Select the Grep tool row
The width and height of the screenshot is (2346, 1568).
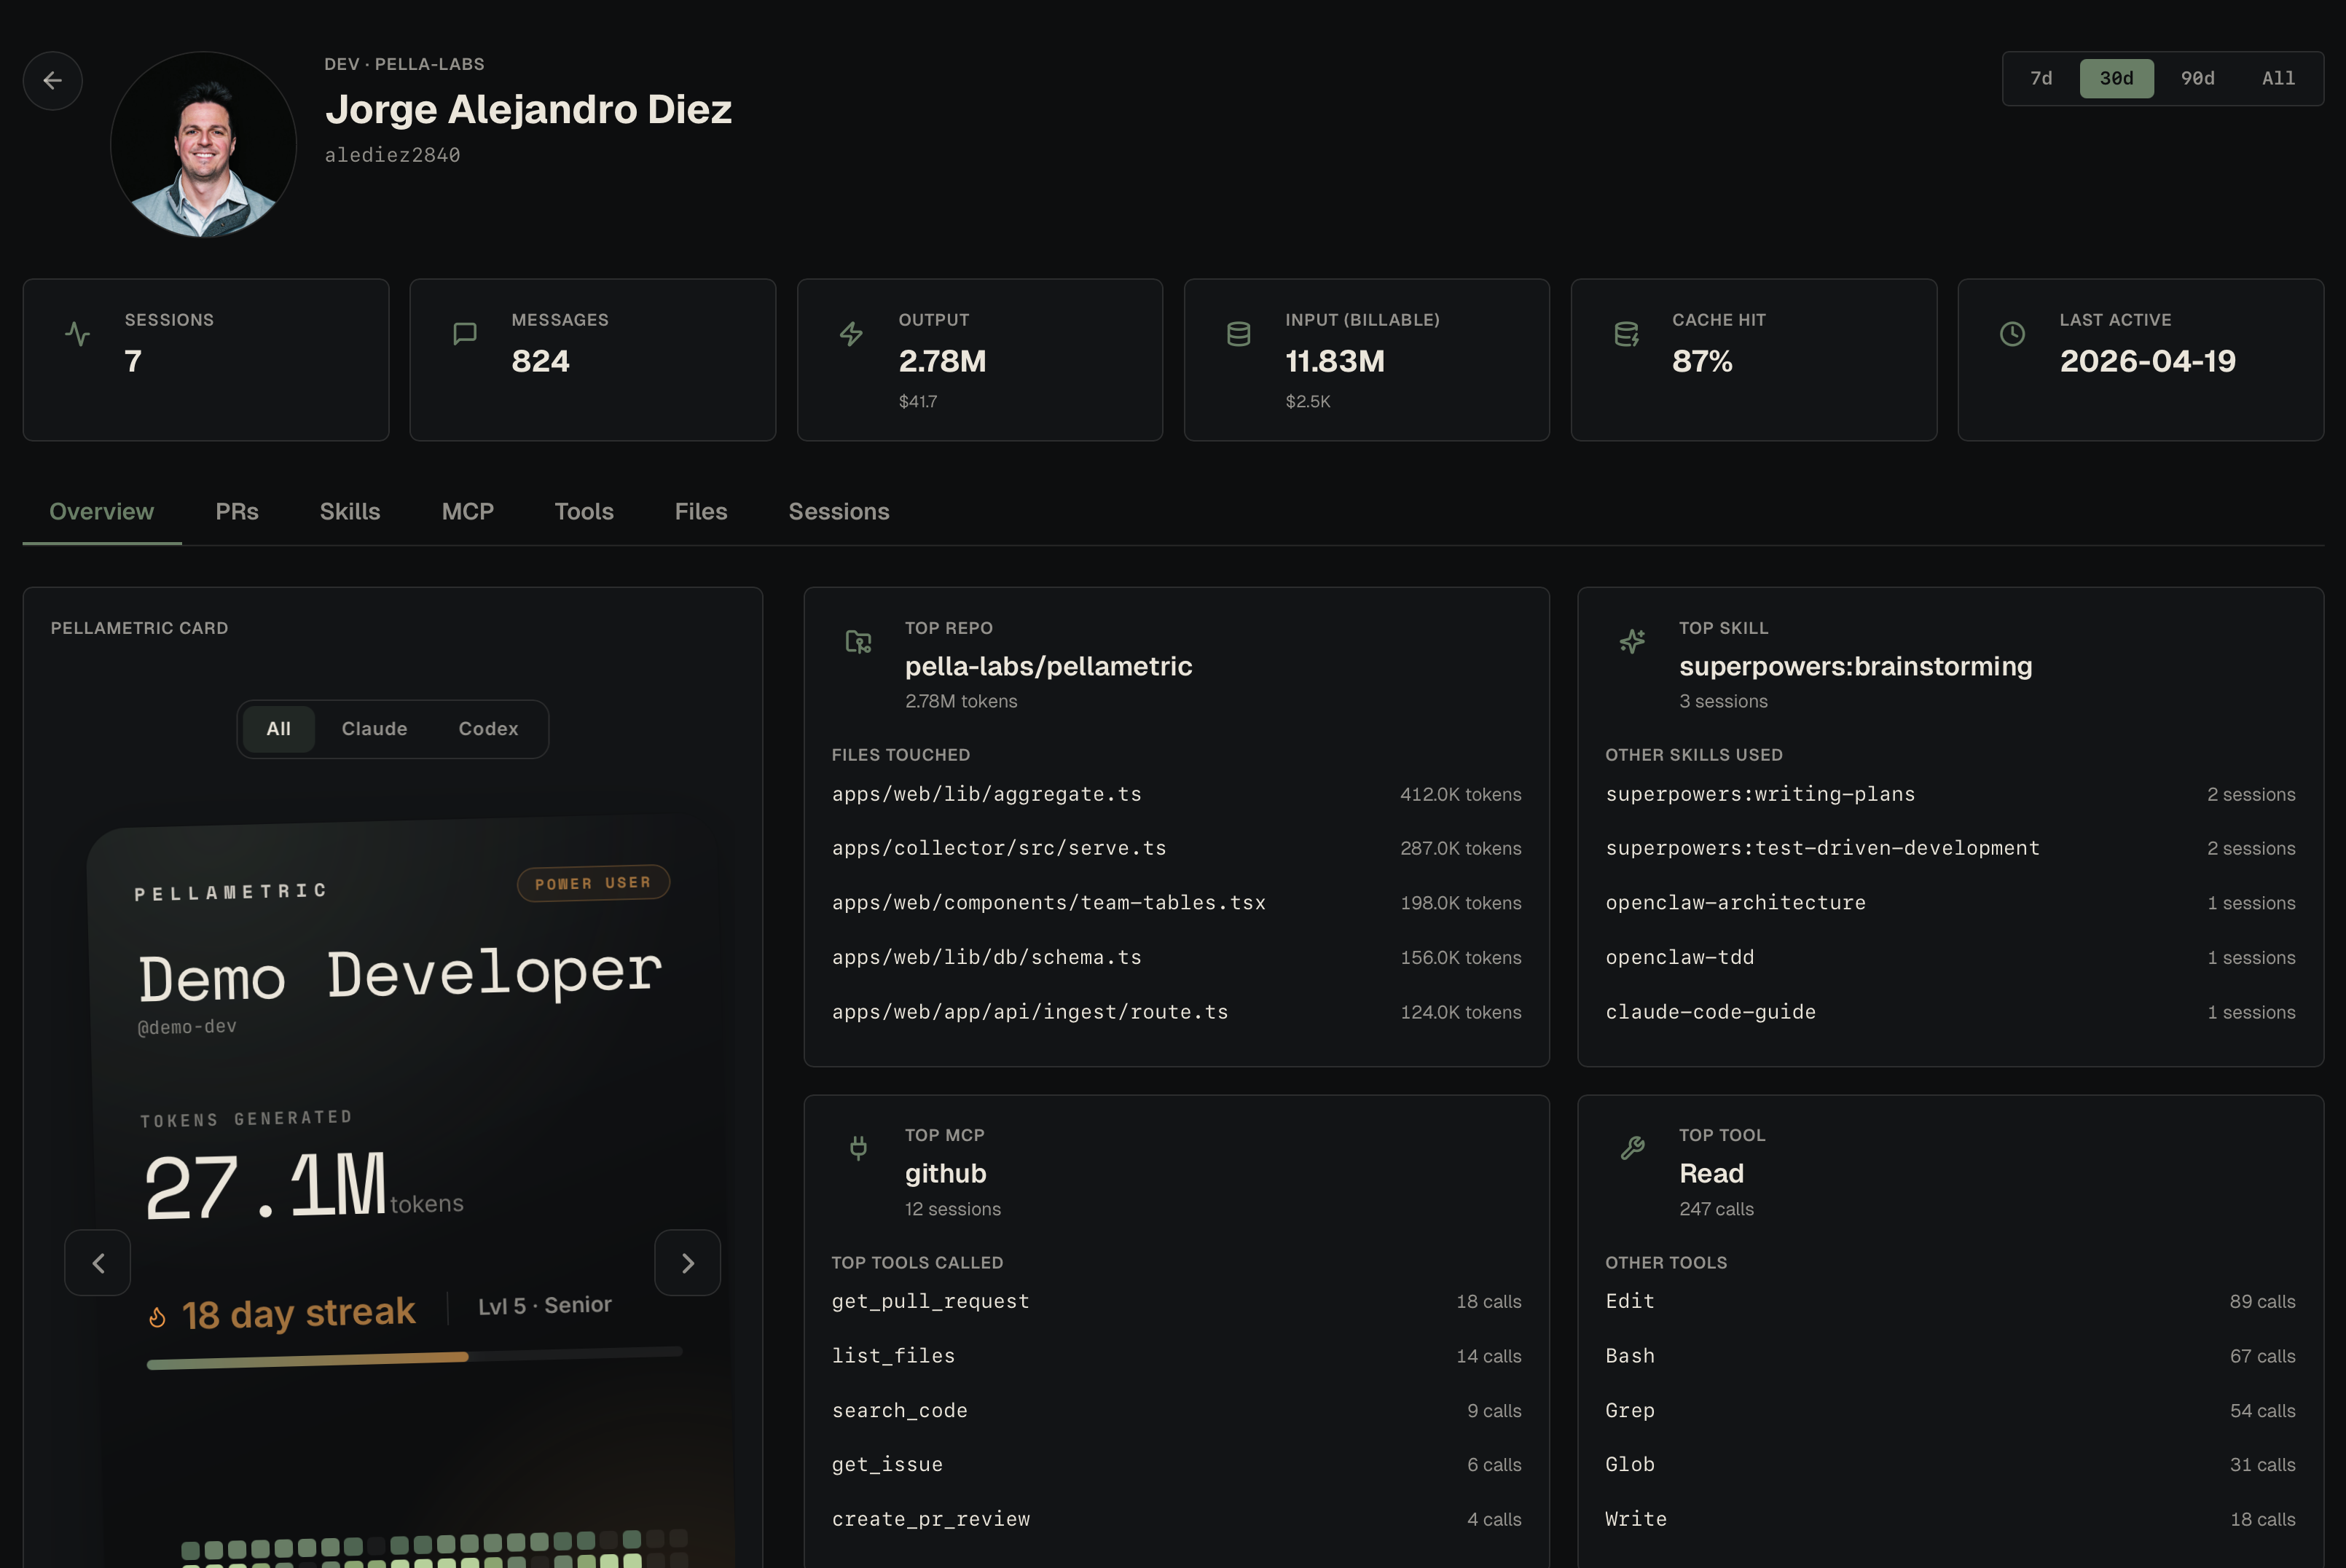(x=1950, y=1410)
